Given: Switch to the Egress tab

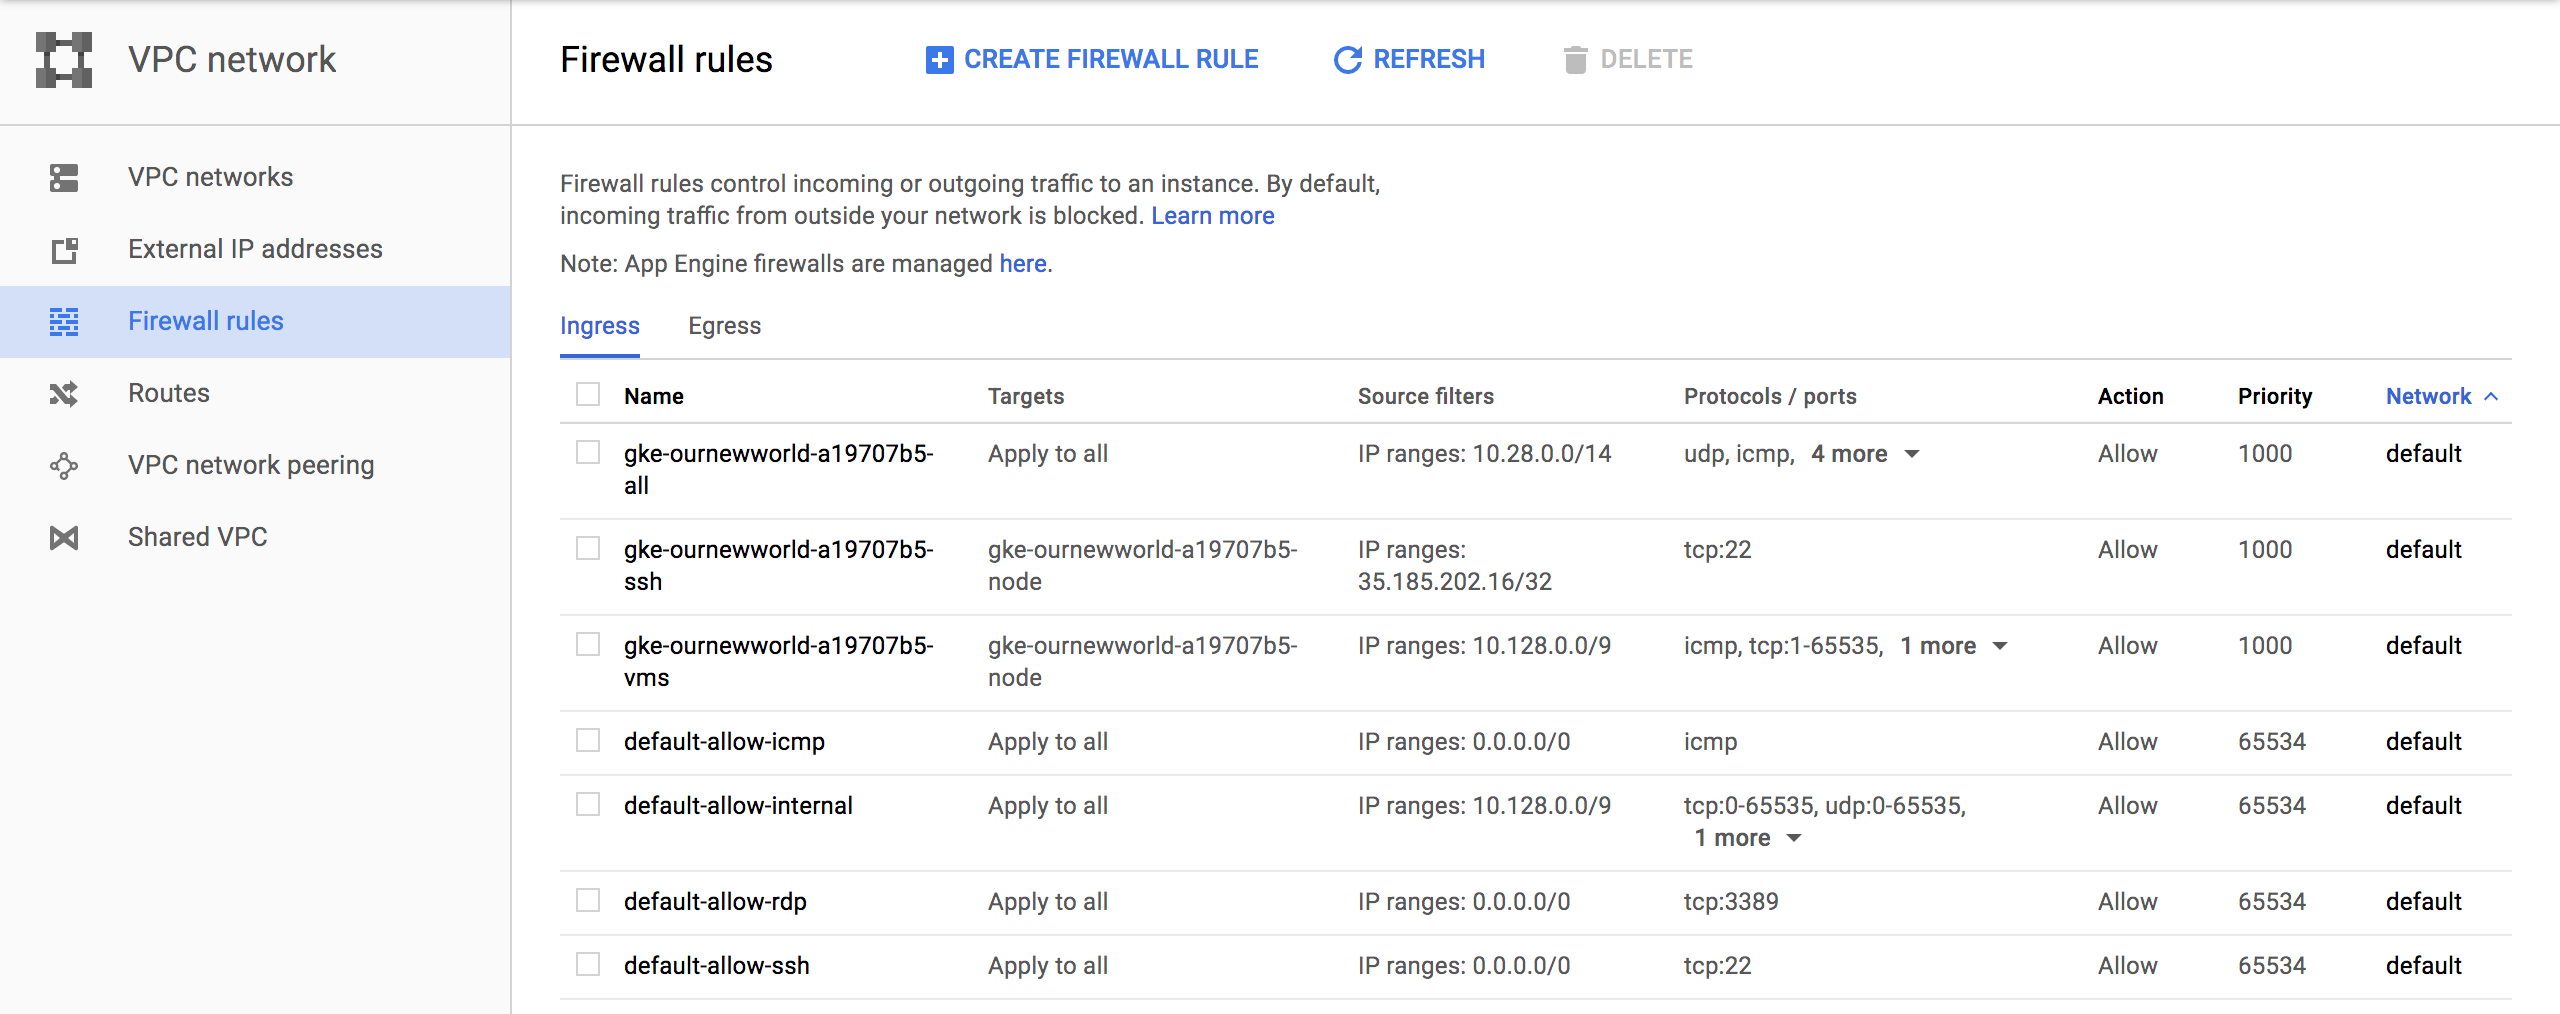Looking at the screenshot, I should (724, 326).
